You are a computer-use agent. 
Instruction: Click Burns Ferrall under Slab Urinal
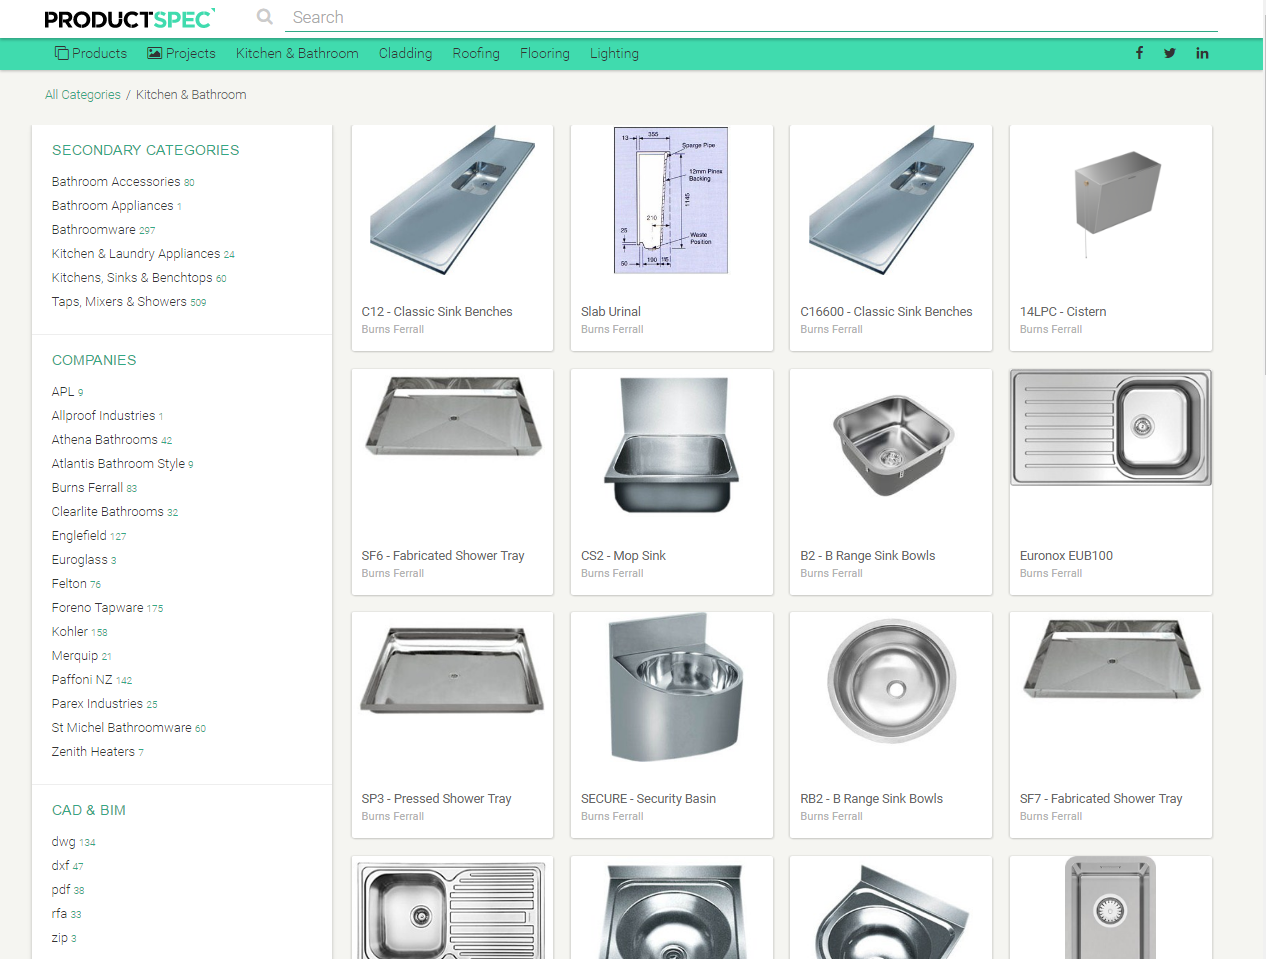pos(612,330)
